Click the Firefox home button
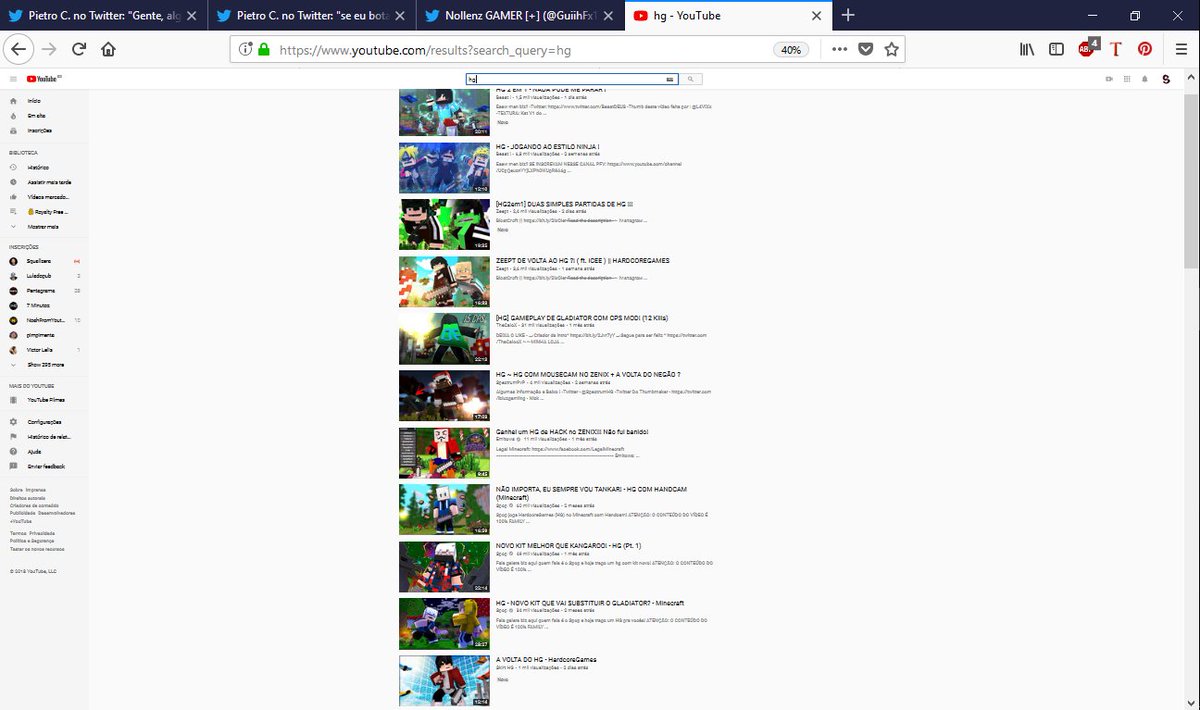This screenshot has height=710, width=1200. coord(108,49)
